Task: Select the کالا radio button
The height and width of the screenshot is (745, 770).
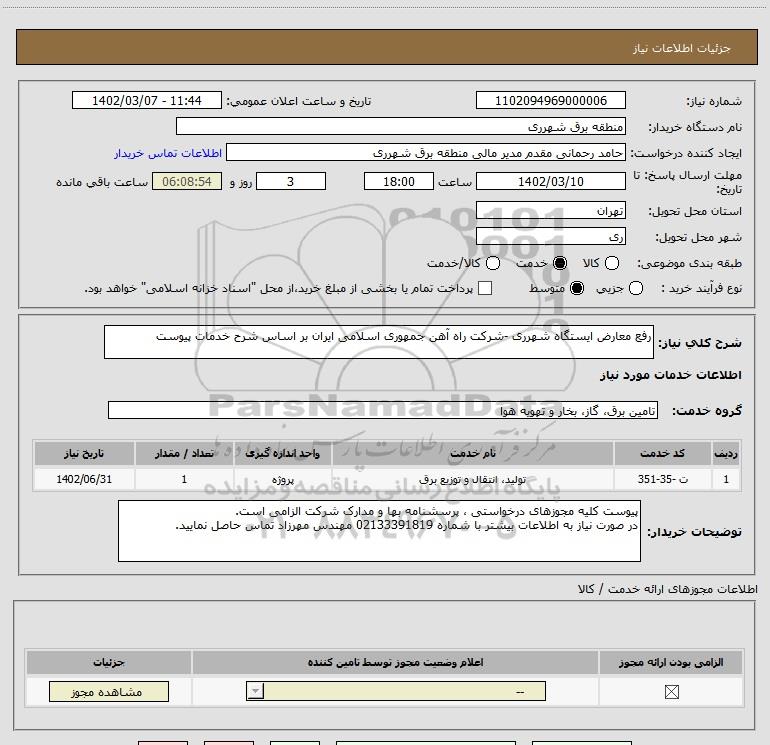Action: [611, 263]
